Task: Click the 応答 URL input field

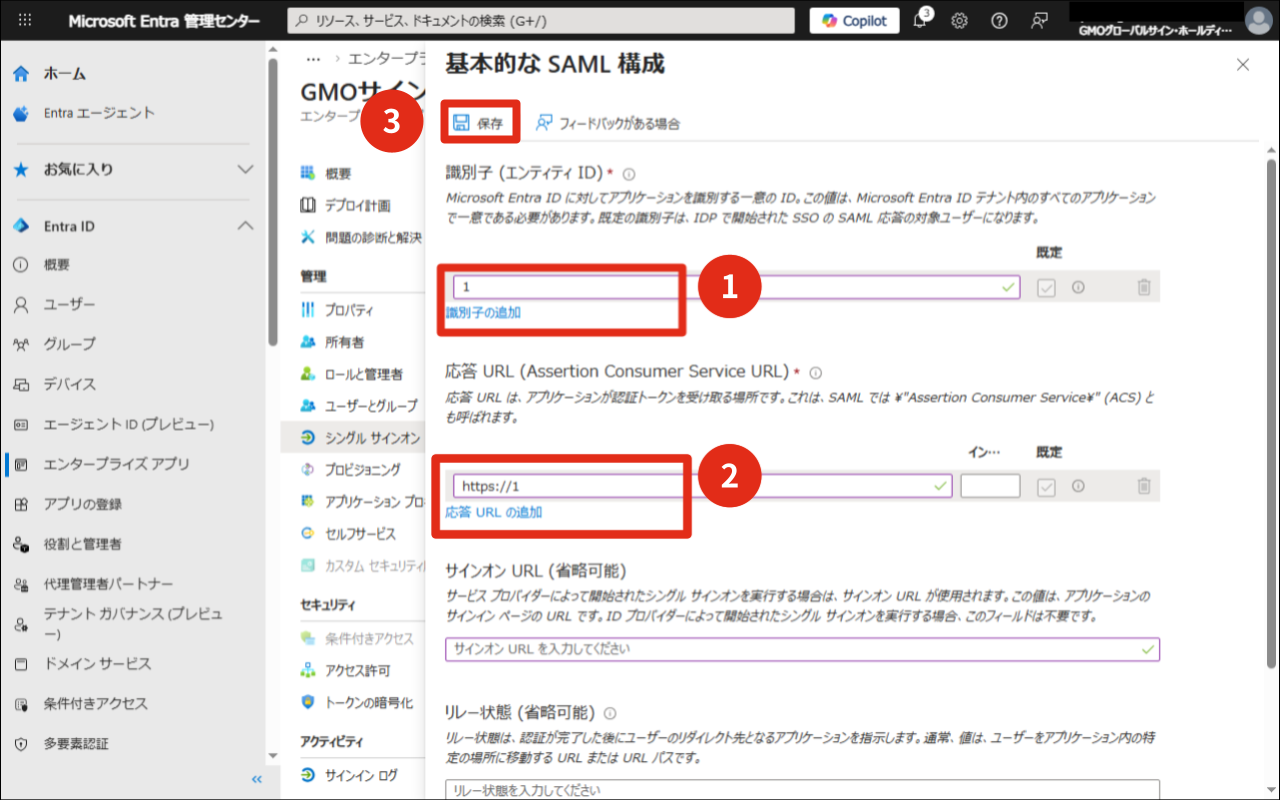Action: click(702, 486)
